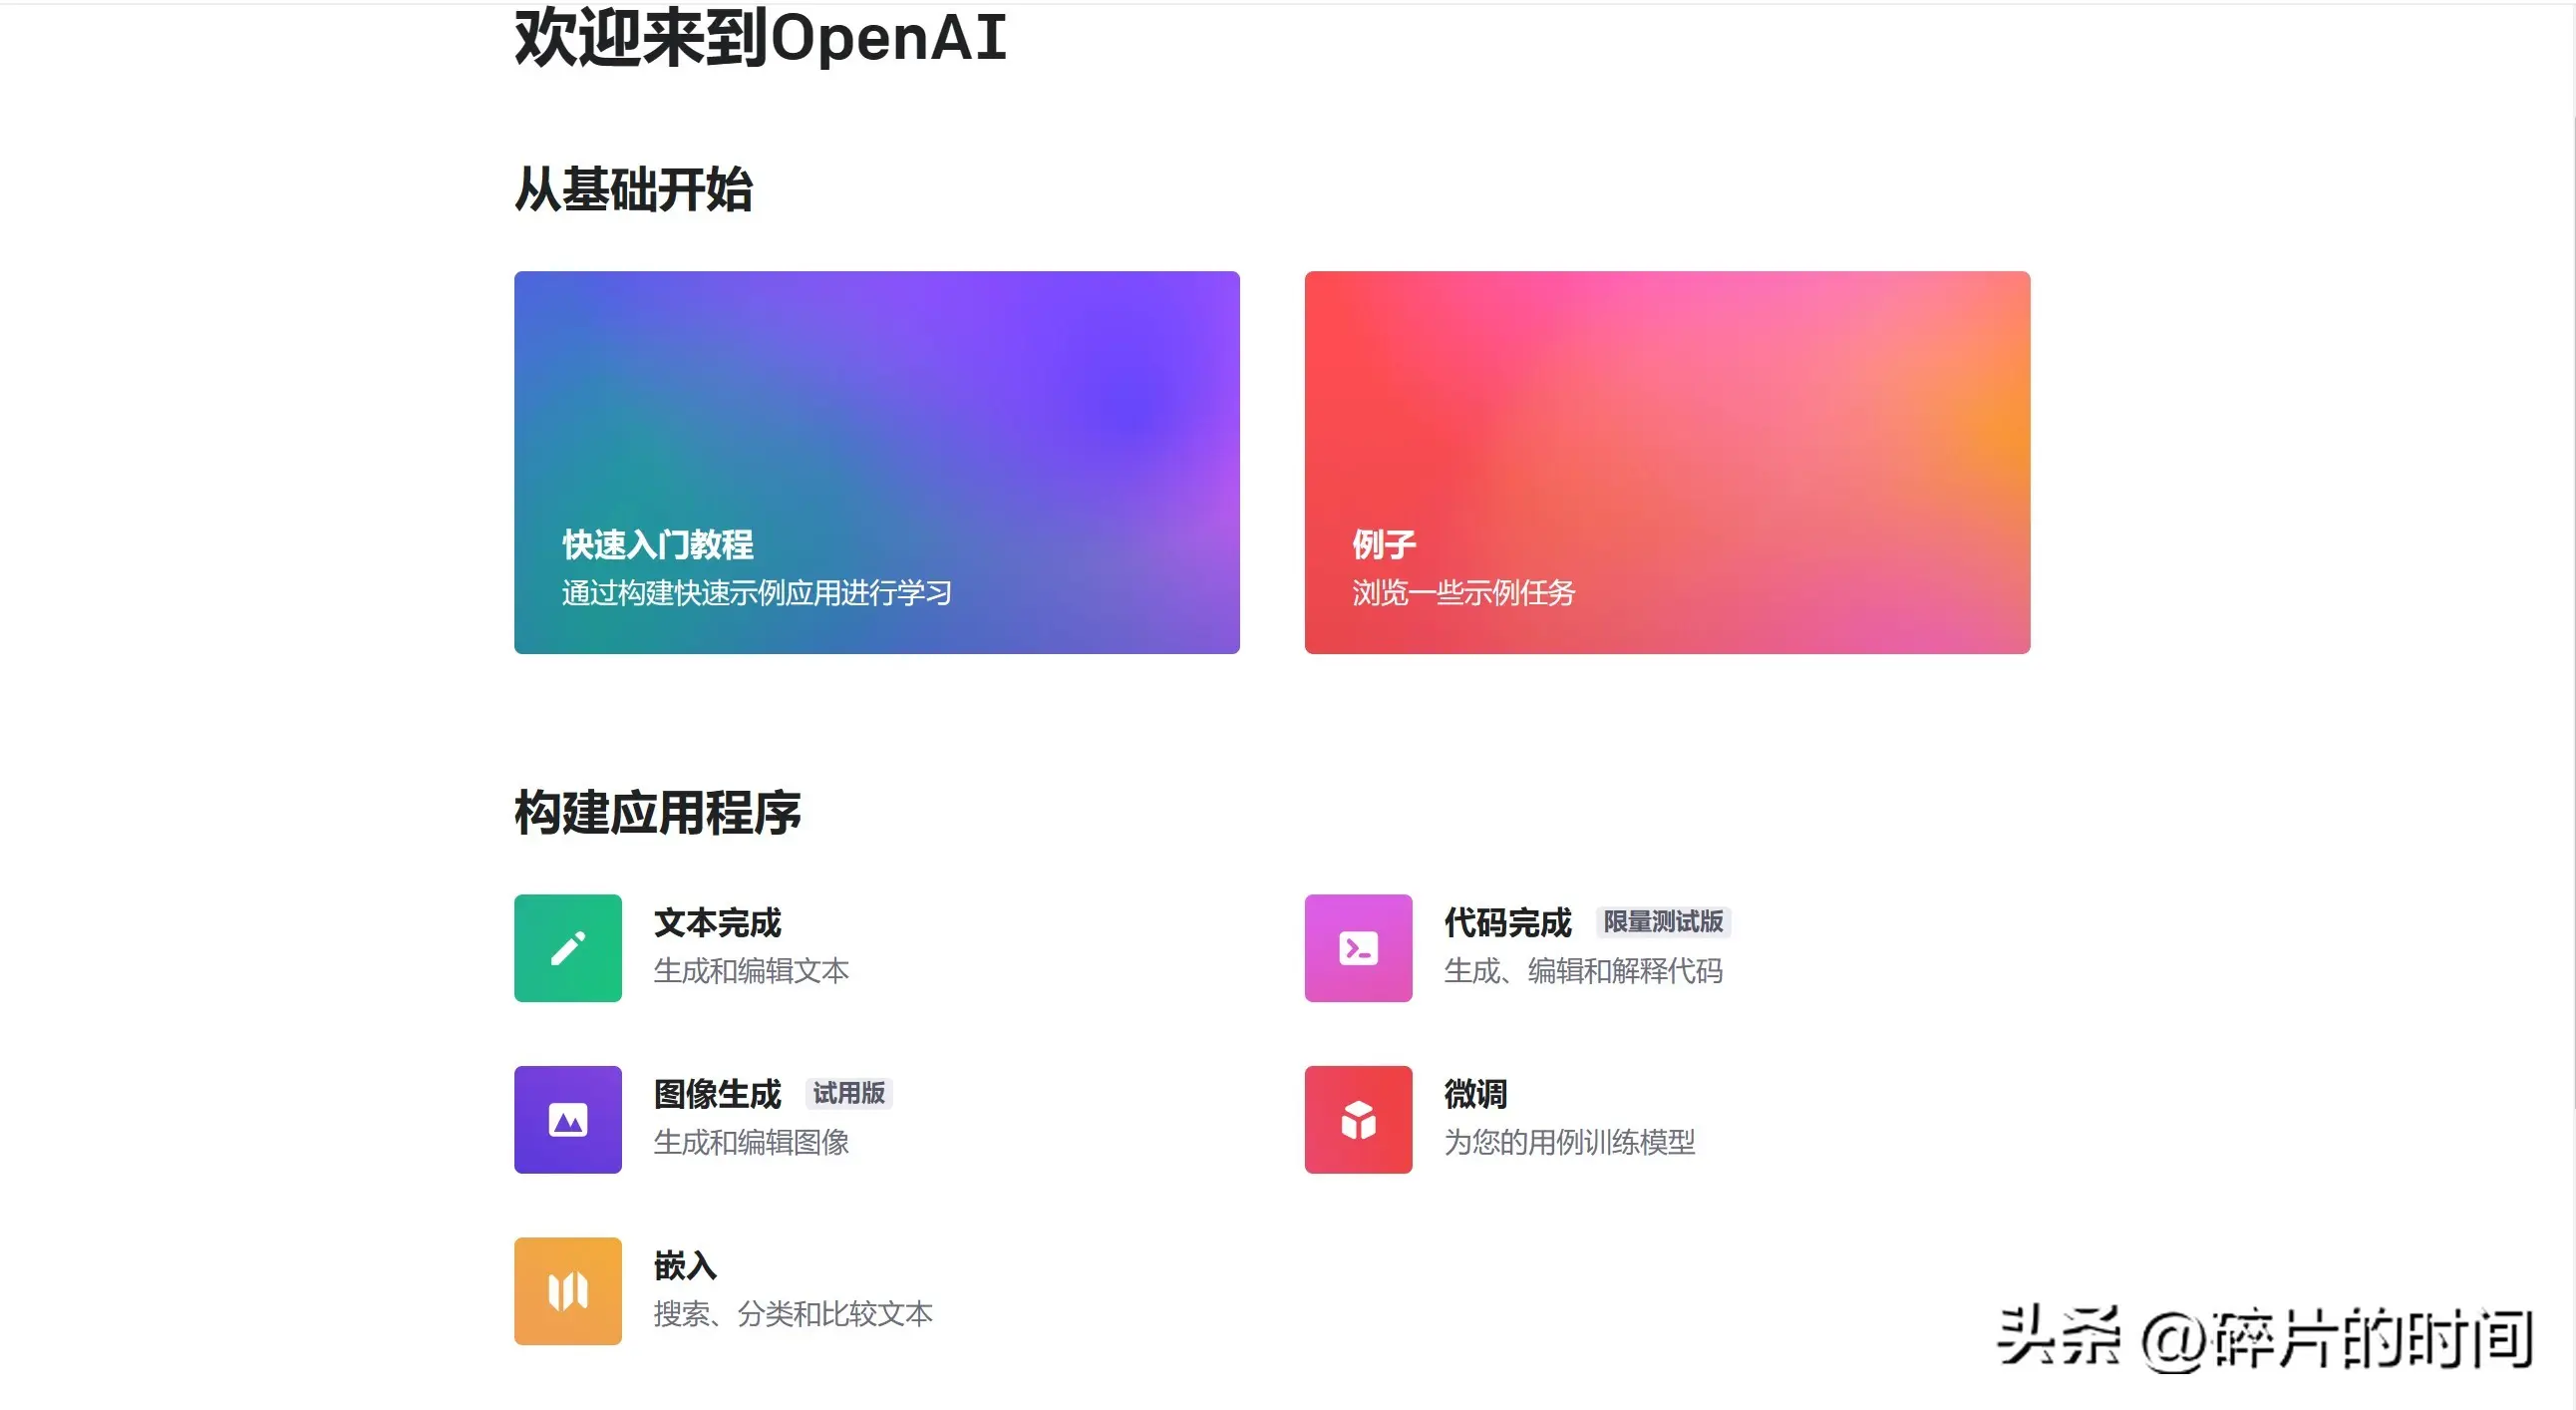Click description 生成和编辑图像
Viewport: 2576px width, 1410px height.
point(751,1141)
